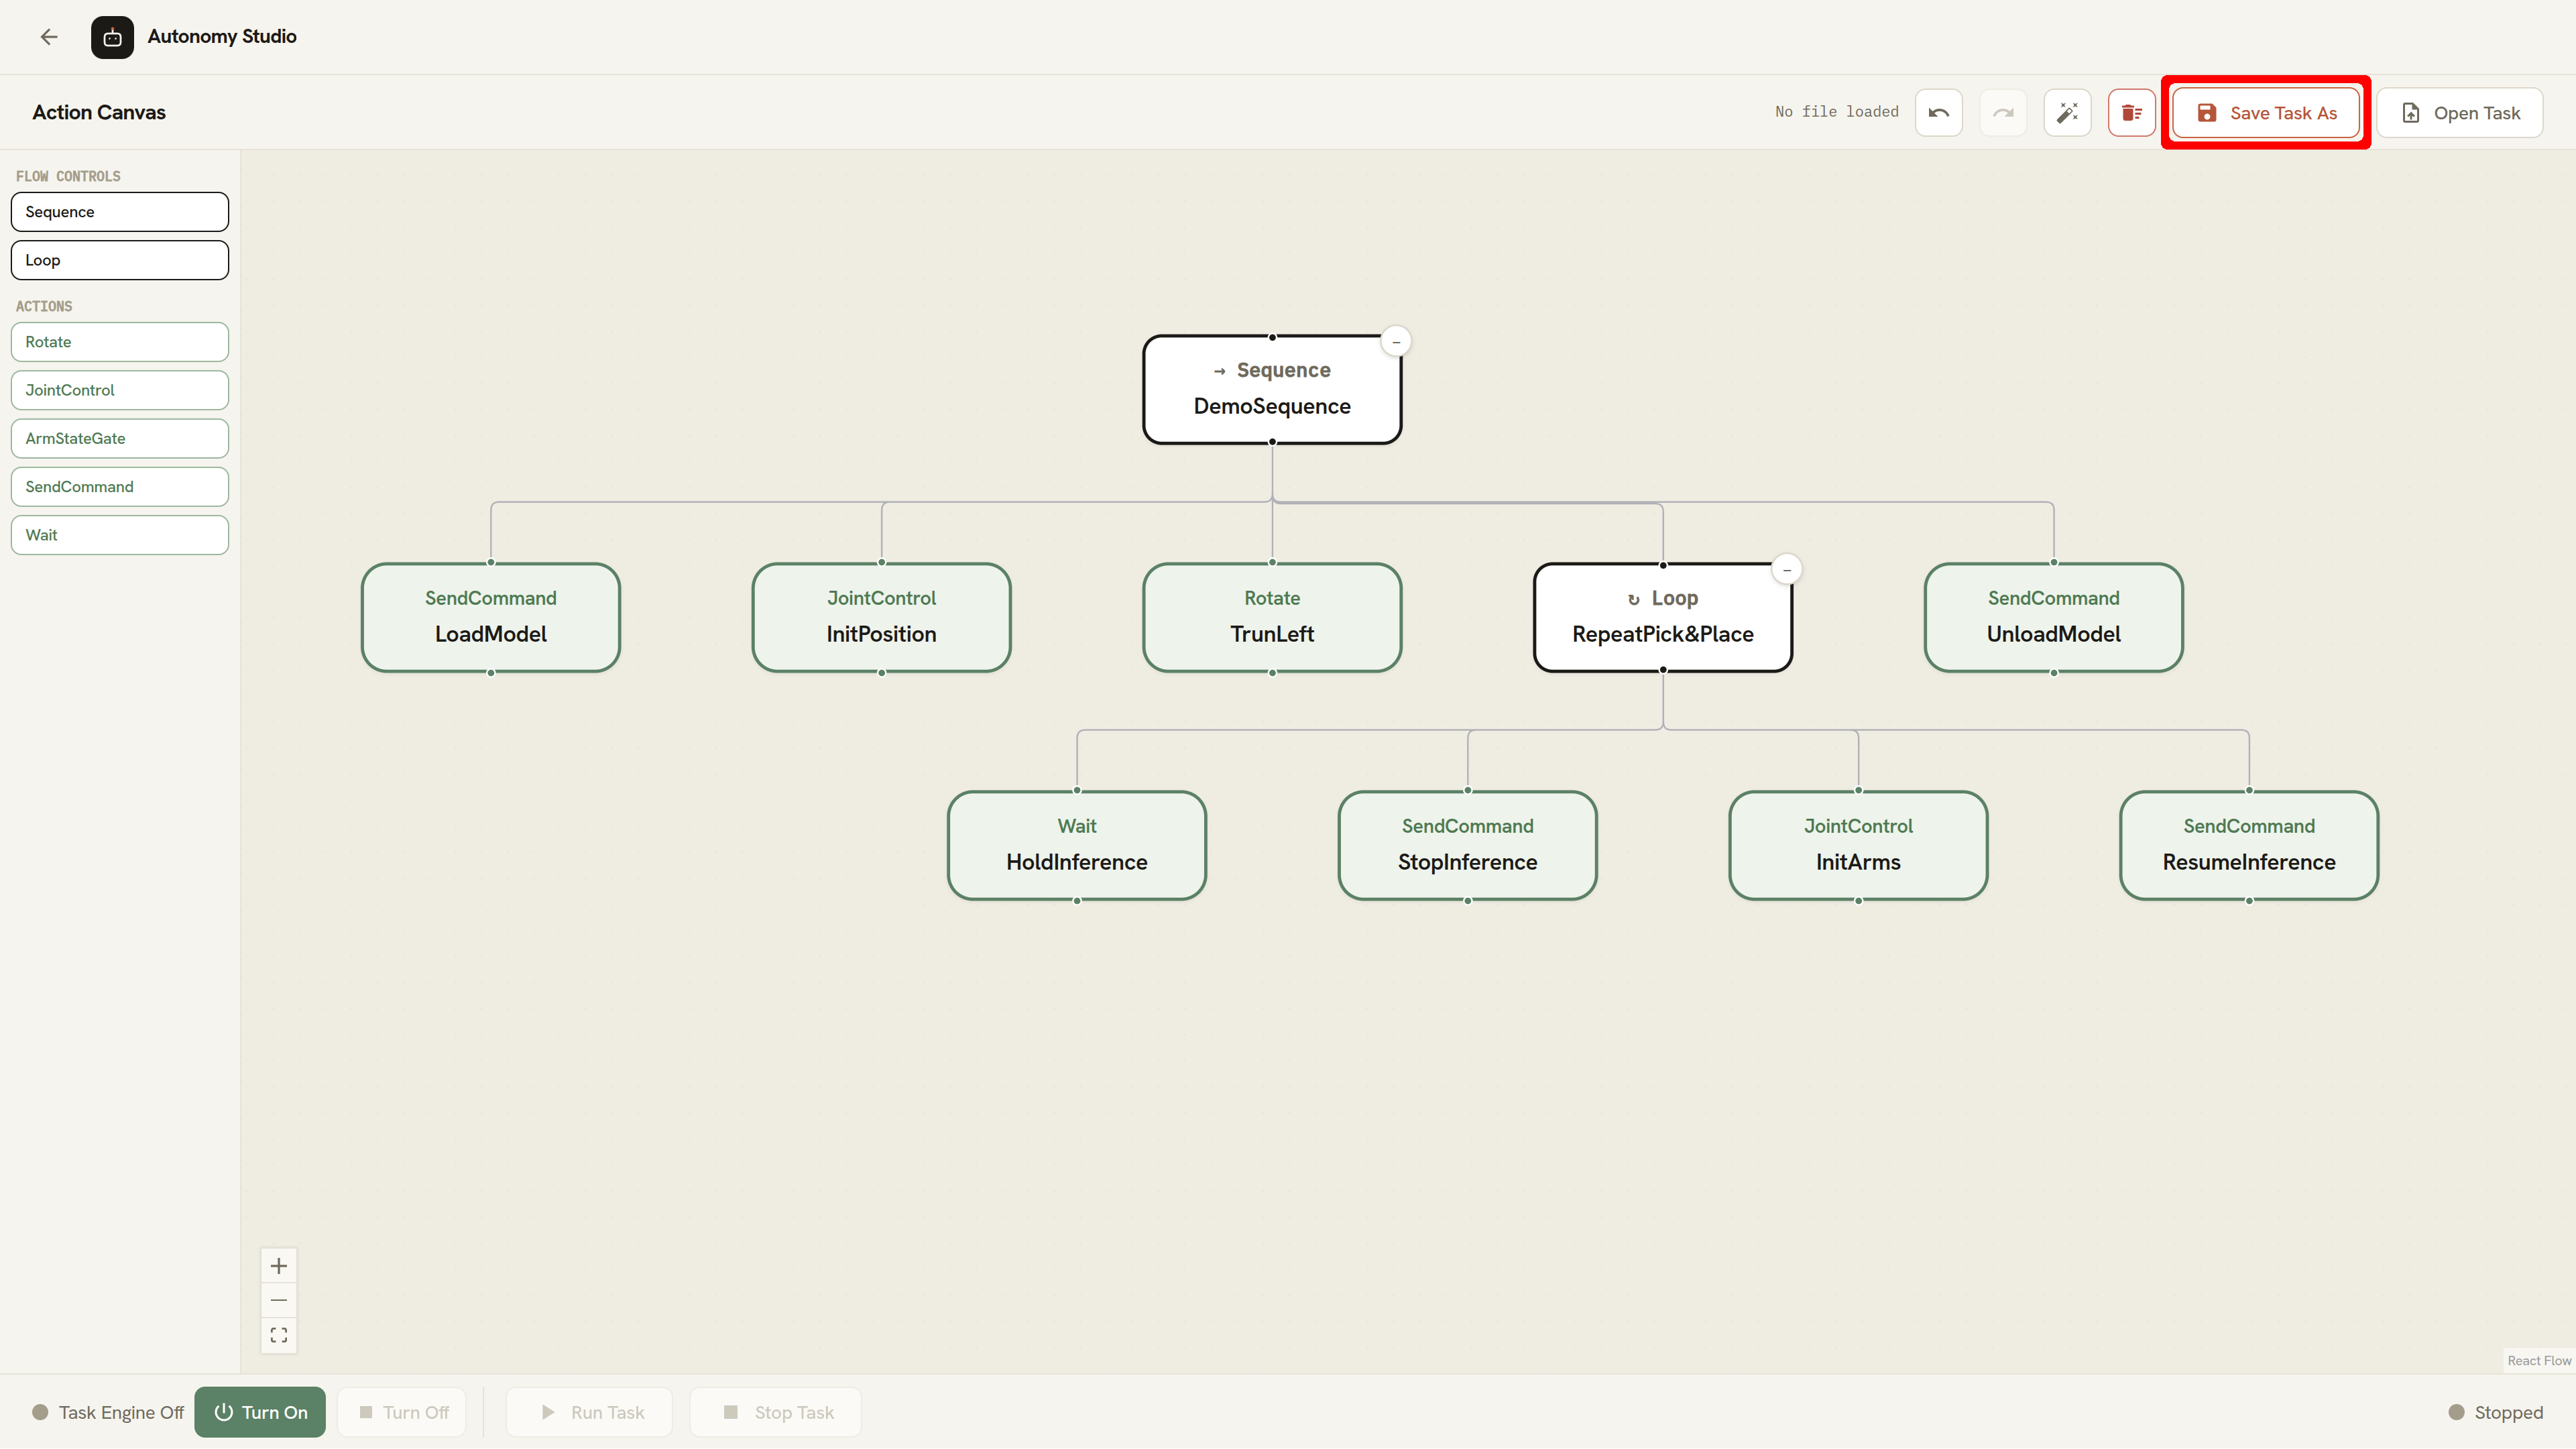Select the ResumeInference node

pos(2249,845)
